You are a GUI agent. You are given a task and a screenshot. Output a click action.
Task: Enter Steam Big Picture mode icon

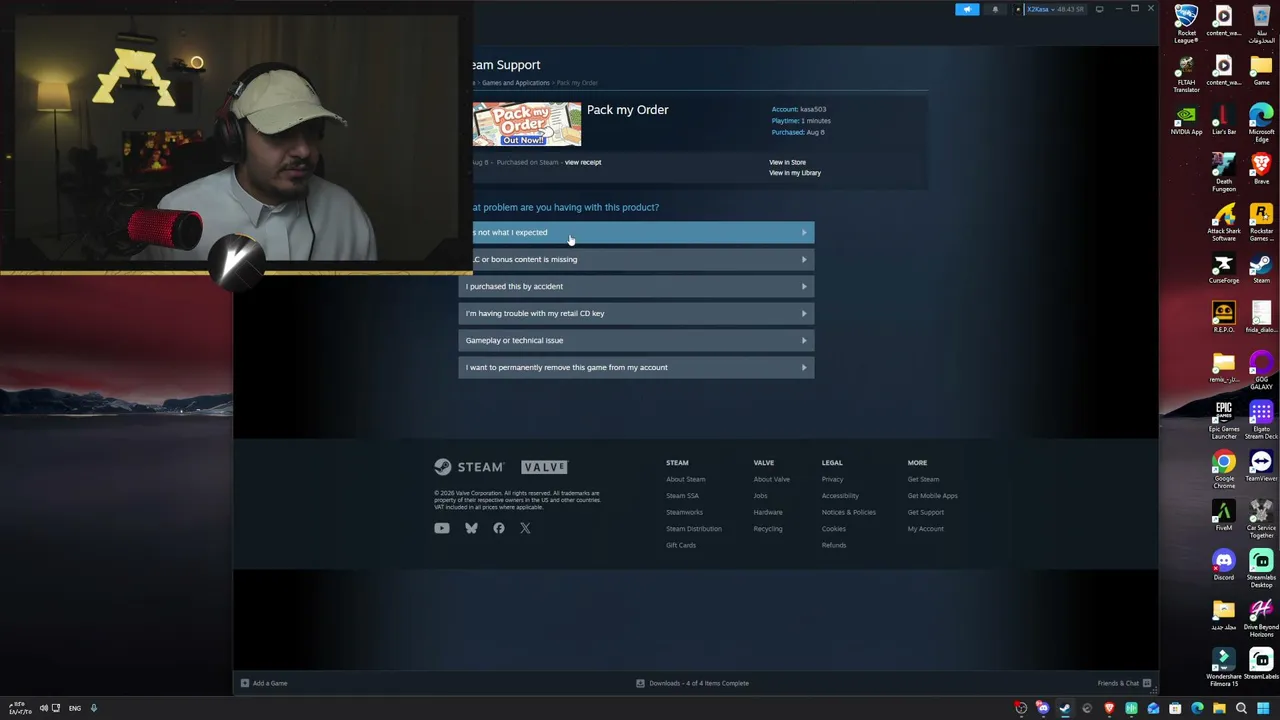tap(1099, 10)
